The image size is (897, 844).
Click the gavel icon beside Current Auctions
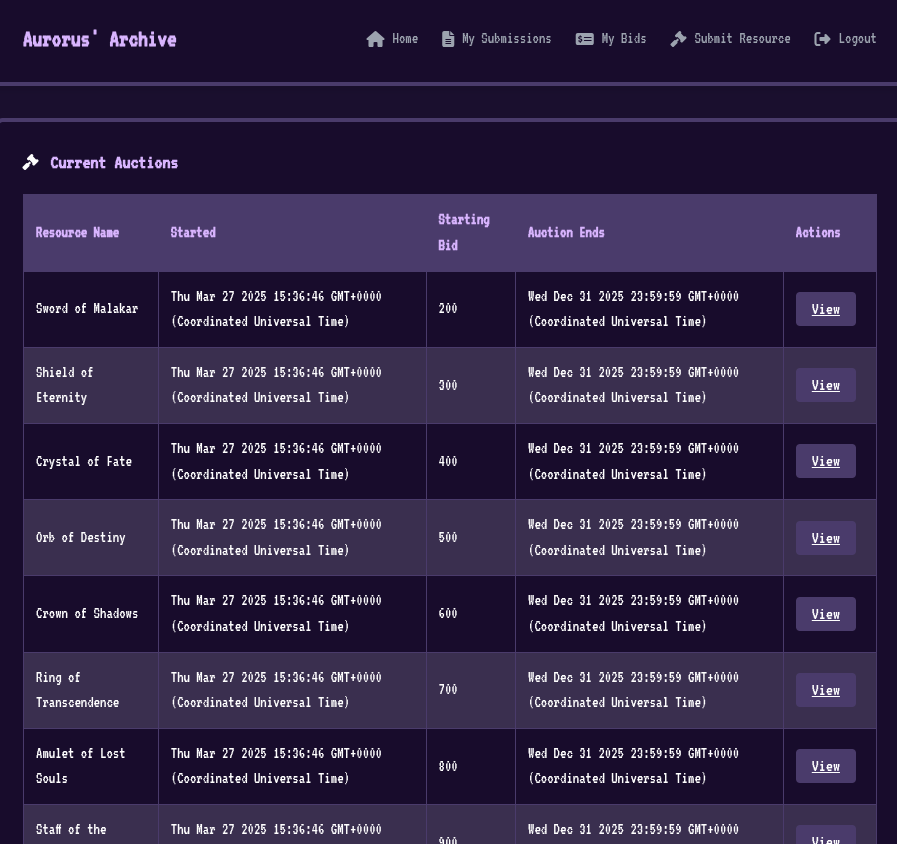coord(31,162)
